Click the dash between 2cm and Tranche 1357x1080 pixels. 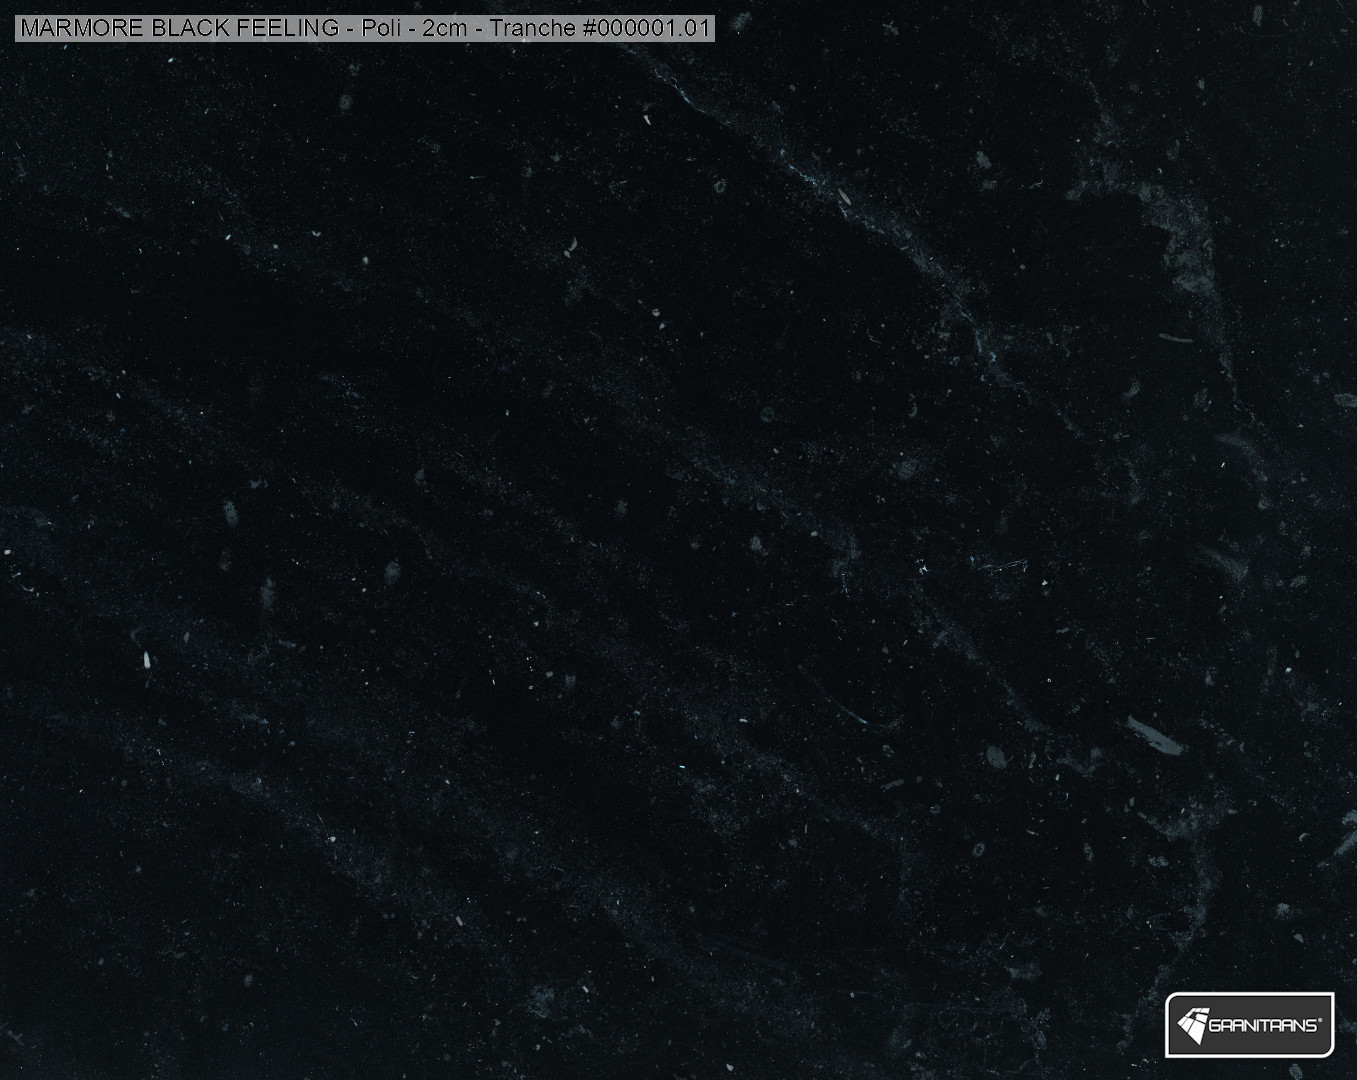[x=479, y=29]
